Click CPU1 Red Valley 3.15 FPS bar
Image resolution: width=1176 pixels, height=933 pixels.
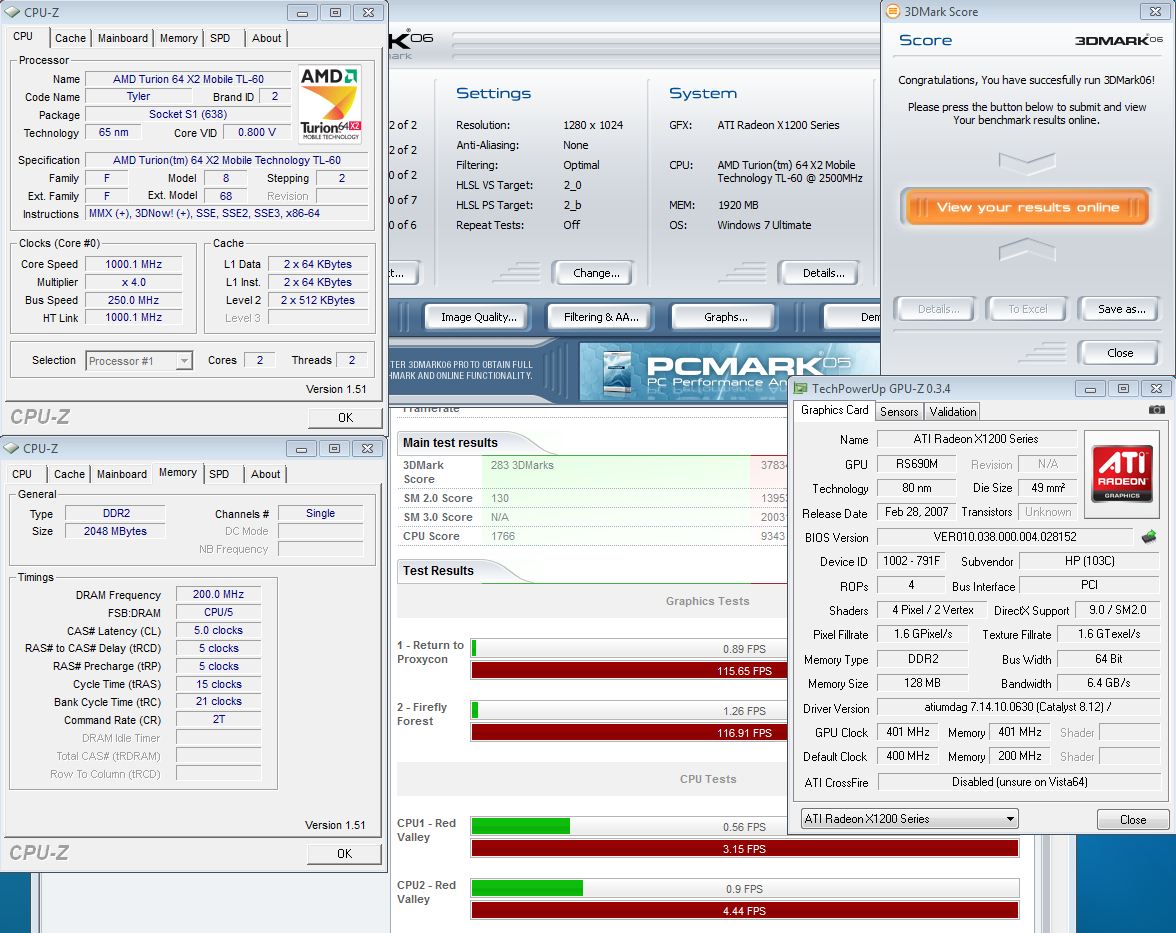coord(745,849)
